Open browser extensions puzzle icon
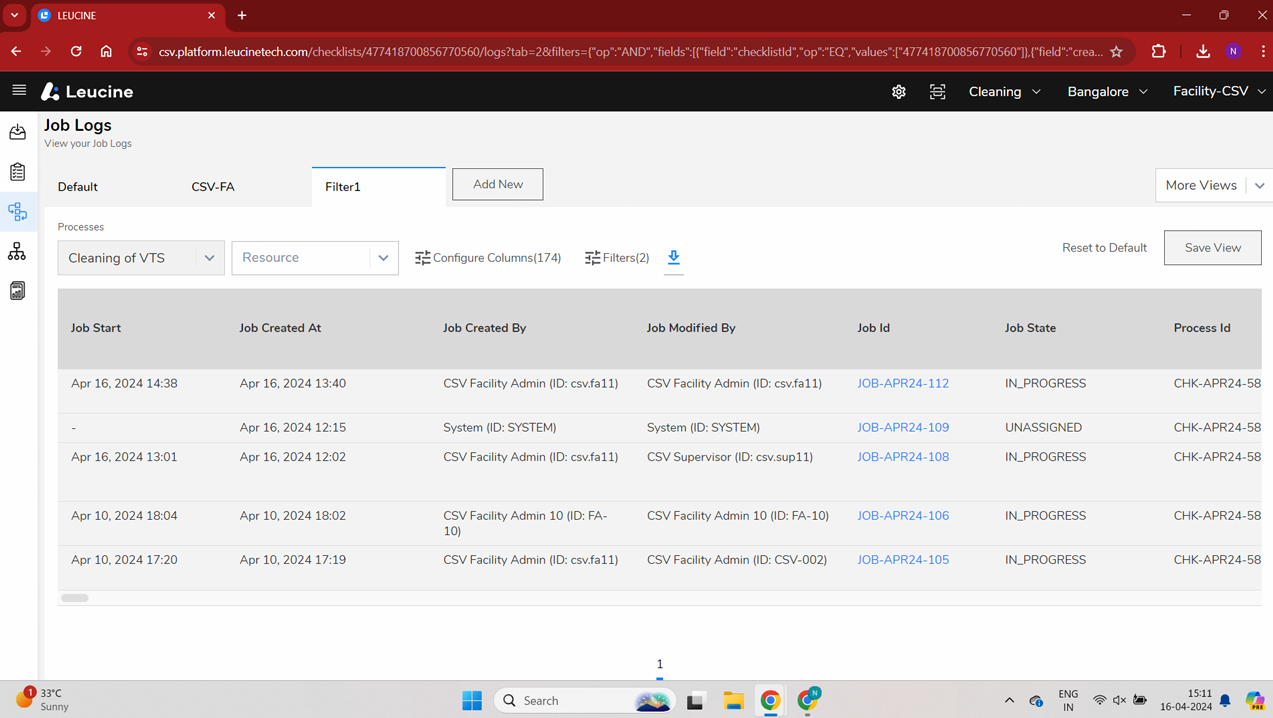Screen dimensions: 1273x718 click(1159, 51)
